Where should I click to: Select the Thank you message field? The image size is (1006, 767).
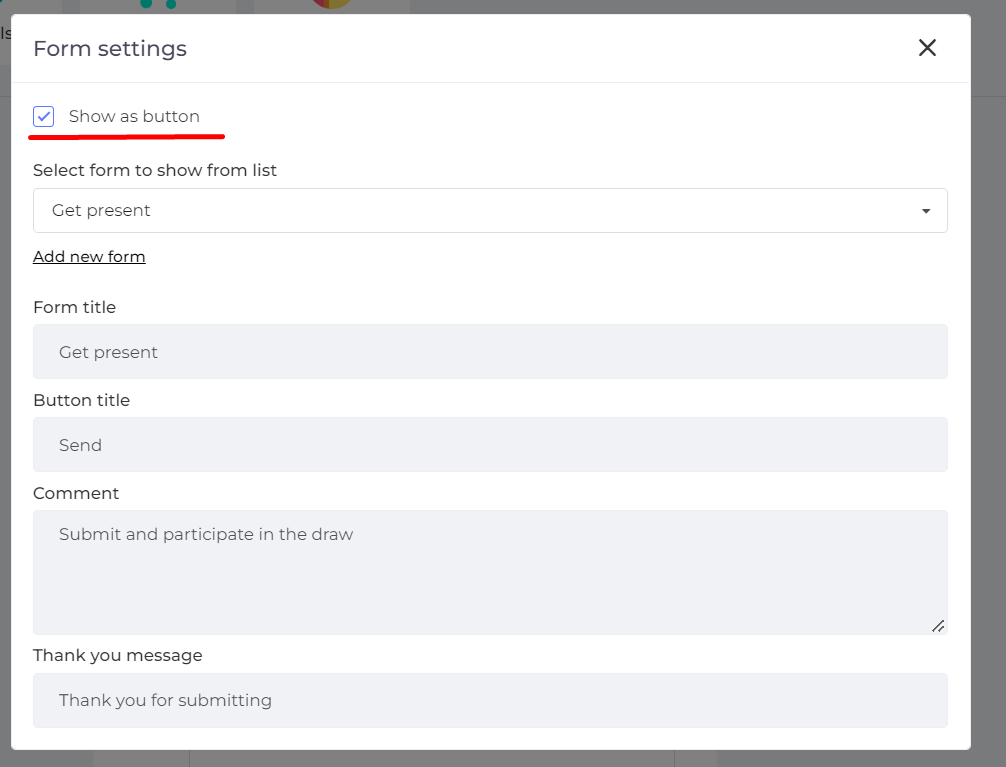coord(490,700)
